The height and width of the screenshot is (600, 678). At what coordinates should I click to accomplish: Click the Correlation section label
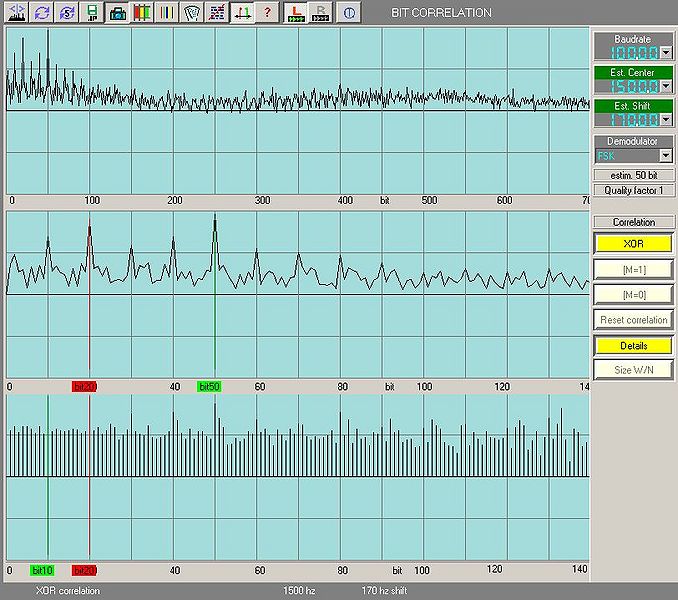[x=633, y=222]
